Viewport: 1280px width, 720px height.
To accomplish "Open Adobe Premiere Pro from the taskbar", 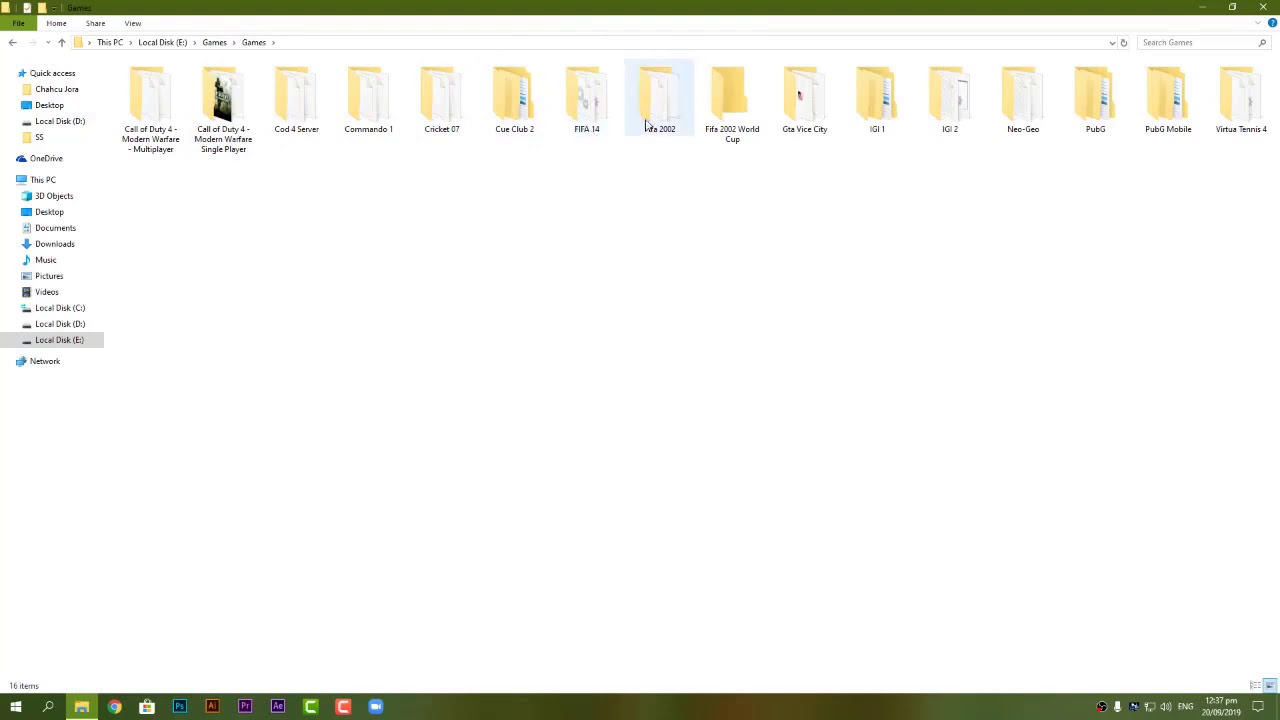I will (x=245, y=707).
